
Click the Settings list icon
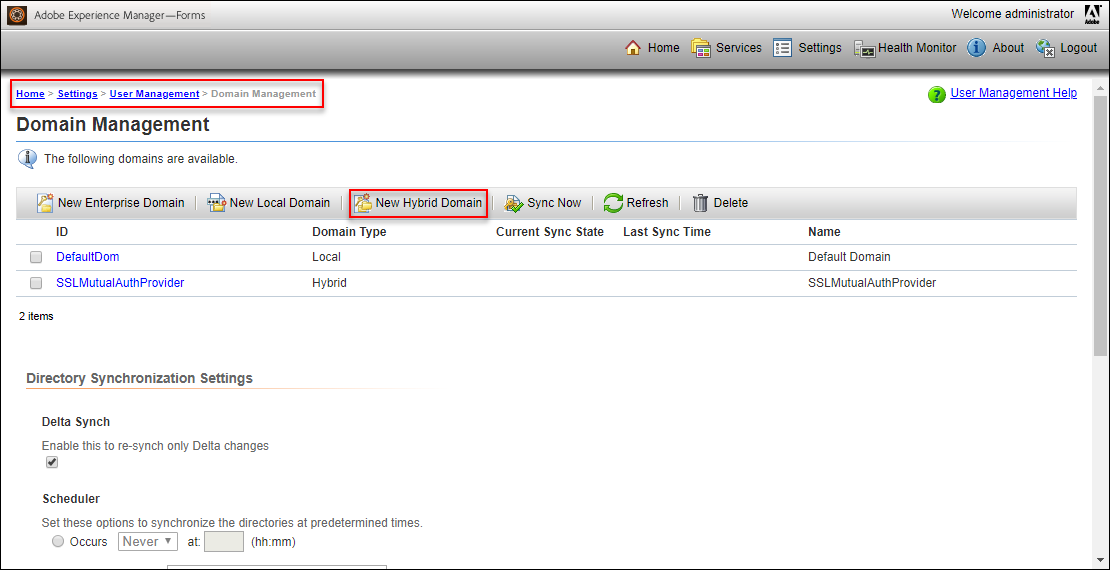[x=782, y=47]
